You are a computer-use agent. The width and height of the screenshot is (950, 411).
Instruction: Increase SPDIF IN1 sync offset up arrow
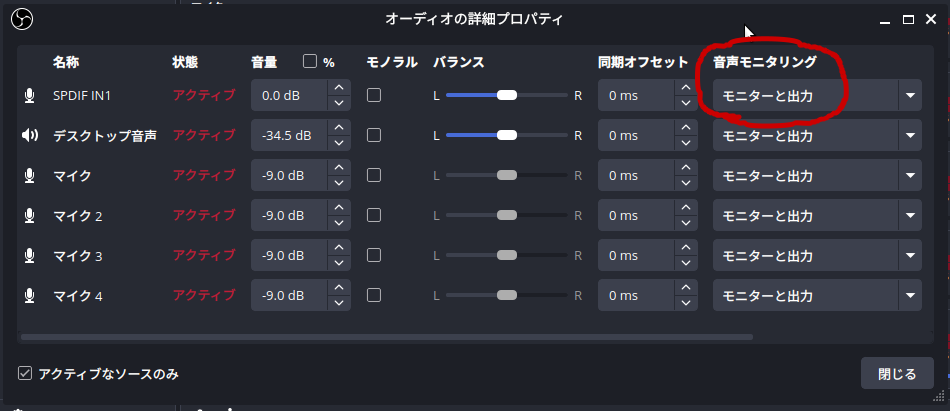(685, 88)
